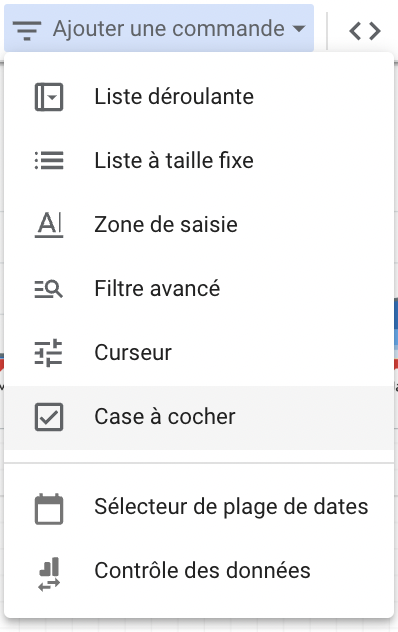
Task: Click the Liste déroulante dropdown-list icon
Action: pyautogui.click(x=49, y=97)
